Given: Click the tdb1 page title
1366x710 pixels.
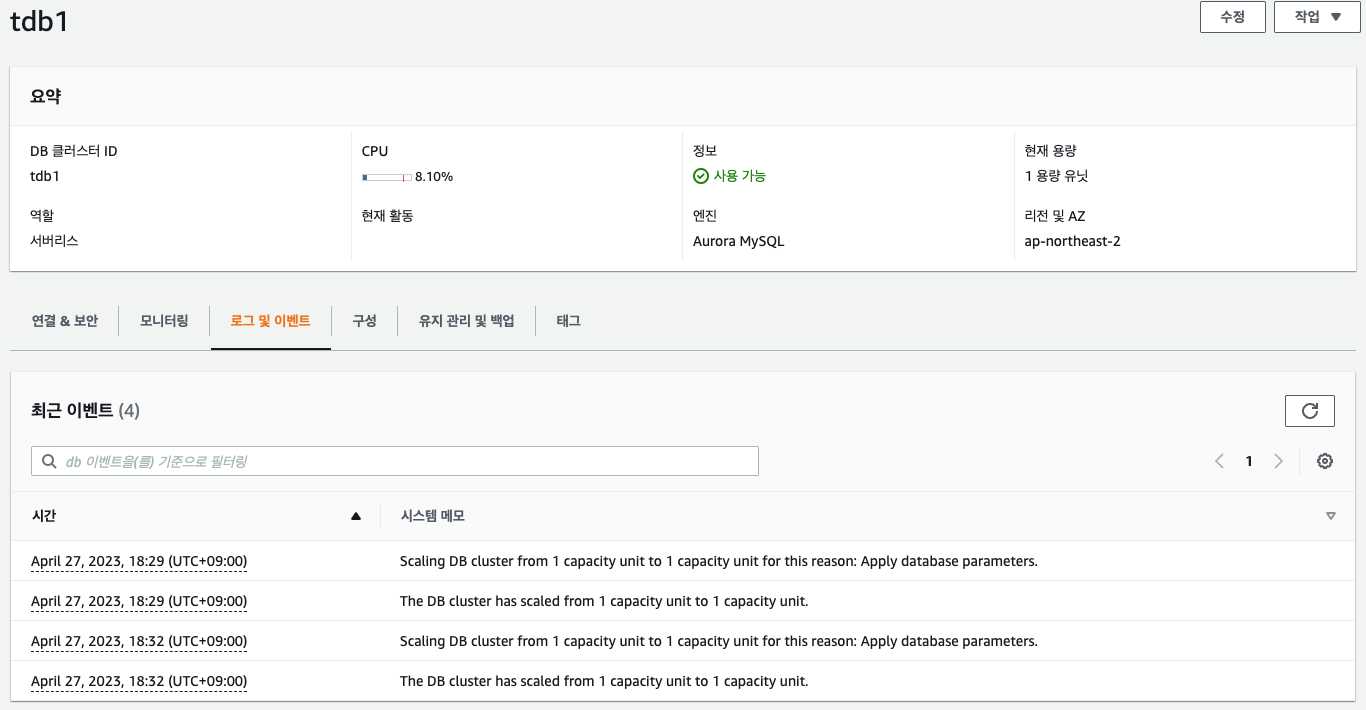Looking at the screenshot, I should 40,22.
